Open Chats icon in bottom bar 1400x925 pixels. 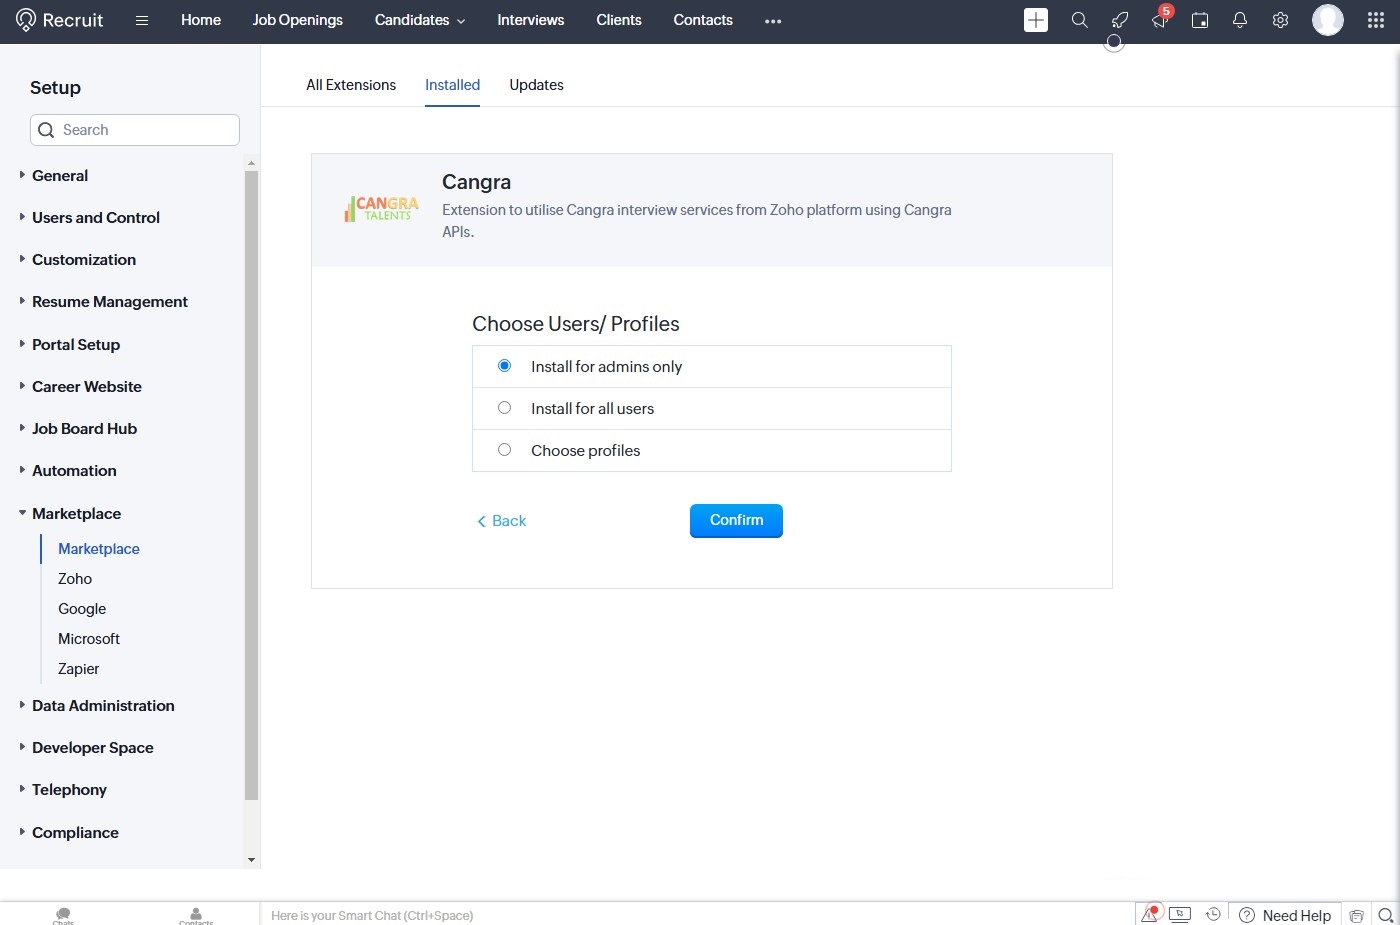[x=63, y=916]
